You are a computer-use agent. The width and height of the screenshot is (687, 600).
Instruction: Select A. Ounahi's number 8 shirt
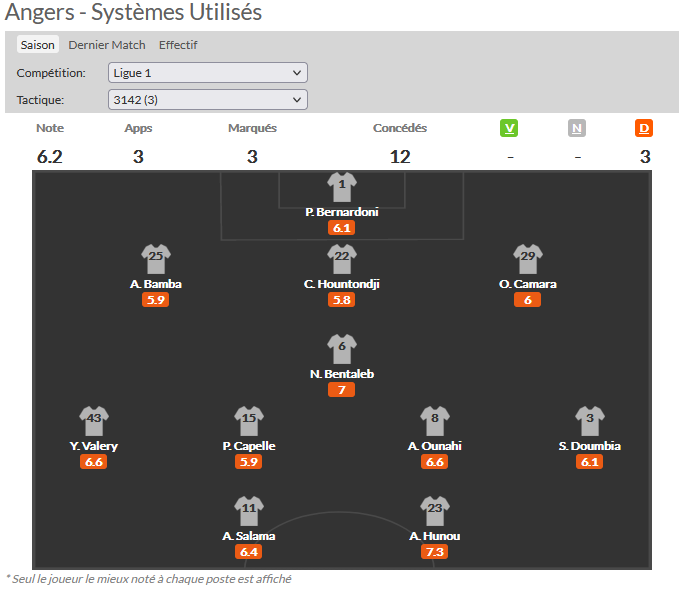(435, 420)
